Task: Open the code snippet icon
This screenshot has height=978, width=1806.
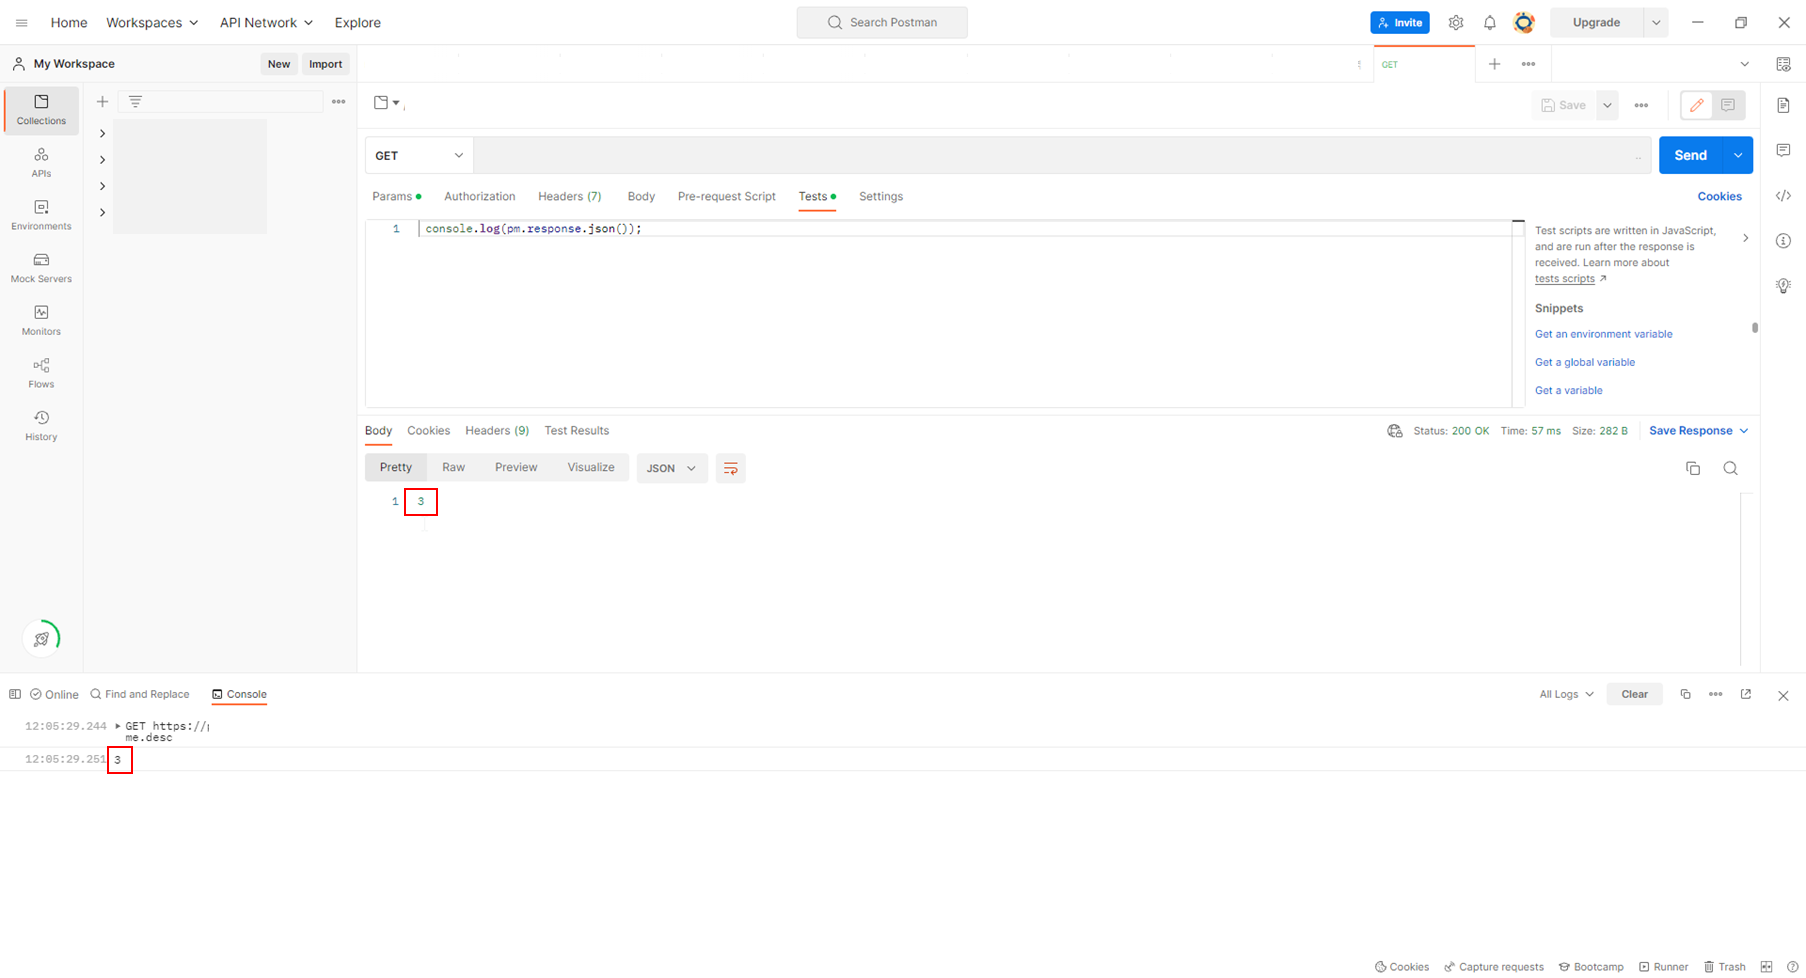Action: click(x=1783, y=196)
